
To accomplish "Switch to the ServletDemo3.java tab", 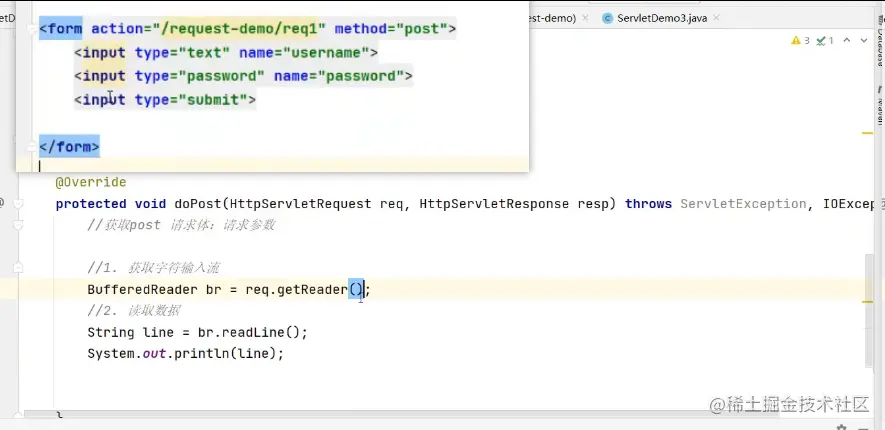I will click(x=661, y=18).
